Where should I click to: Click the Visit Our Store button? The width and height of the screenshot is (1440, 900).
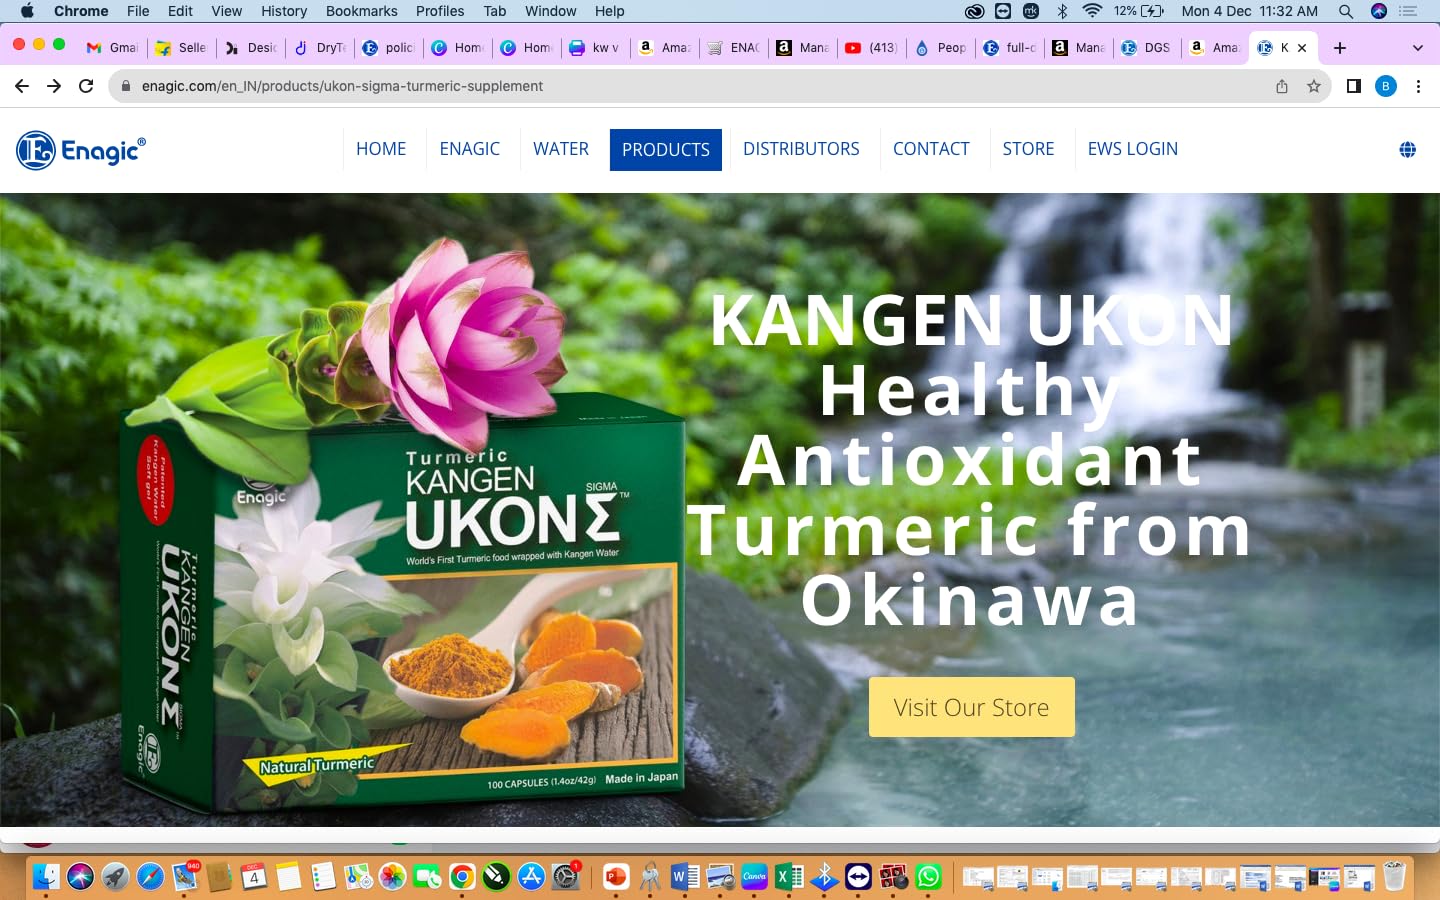(x=971, y=707)
